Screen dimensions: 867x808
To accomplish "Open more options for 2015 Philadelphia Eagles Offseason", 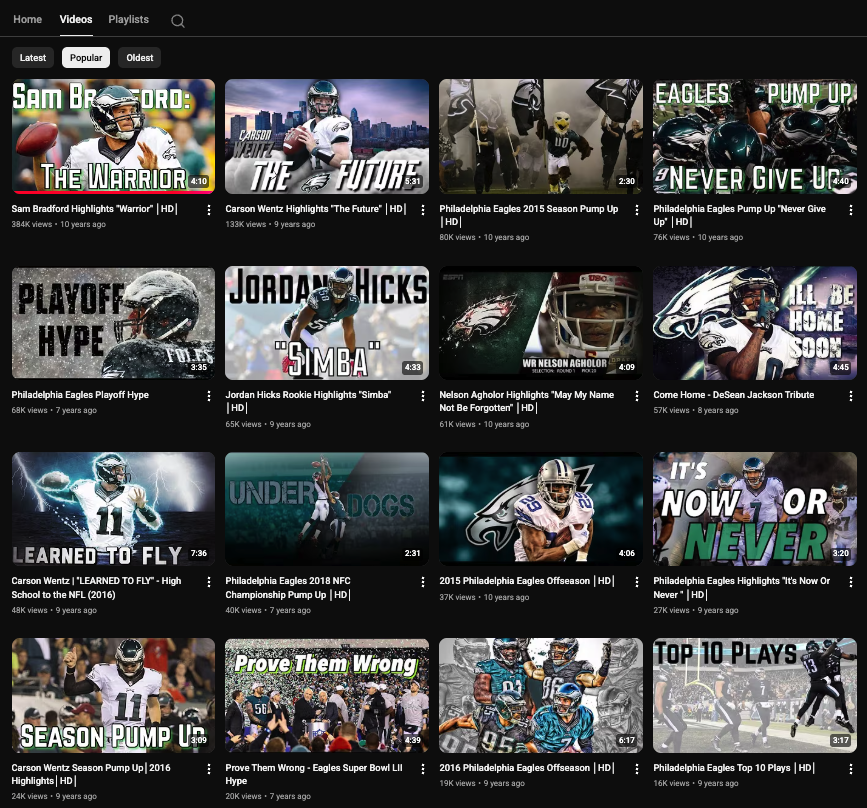I will tap(637, 582).
